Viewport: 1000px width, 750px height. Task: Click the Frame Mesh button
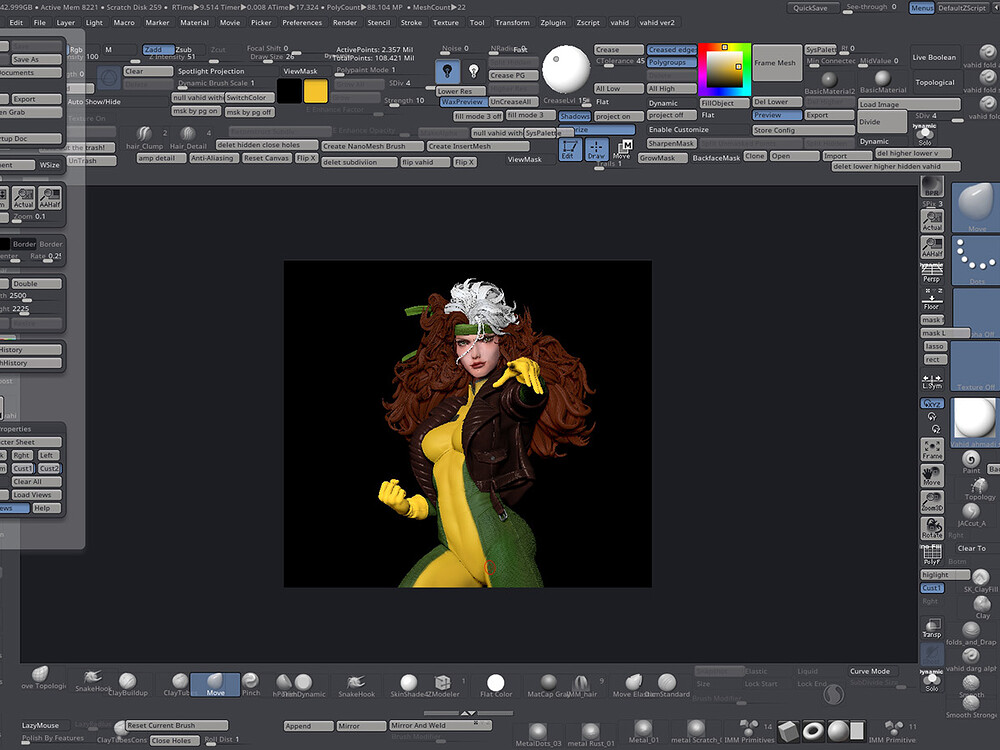point(777,62)
